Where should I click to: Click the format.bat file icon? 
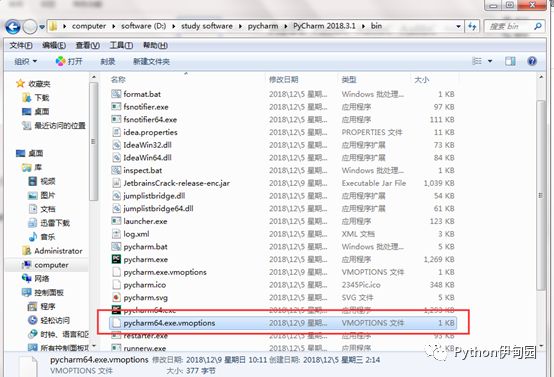click(116, 94)
